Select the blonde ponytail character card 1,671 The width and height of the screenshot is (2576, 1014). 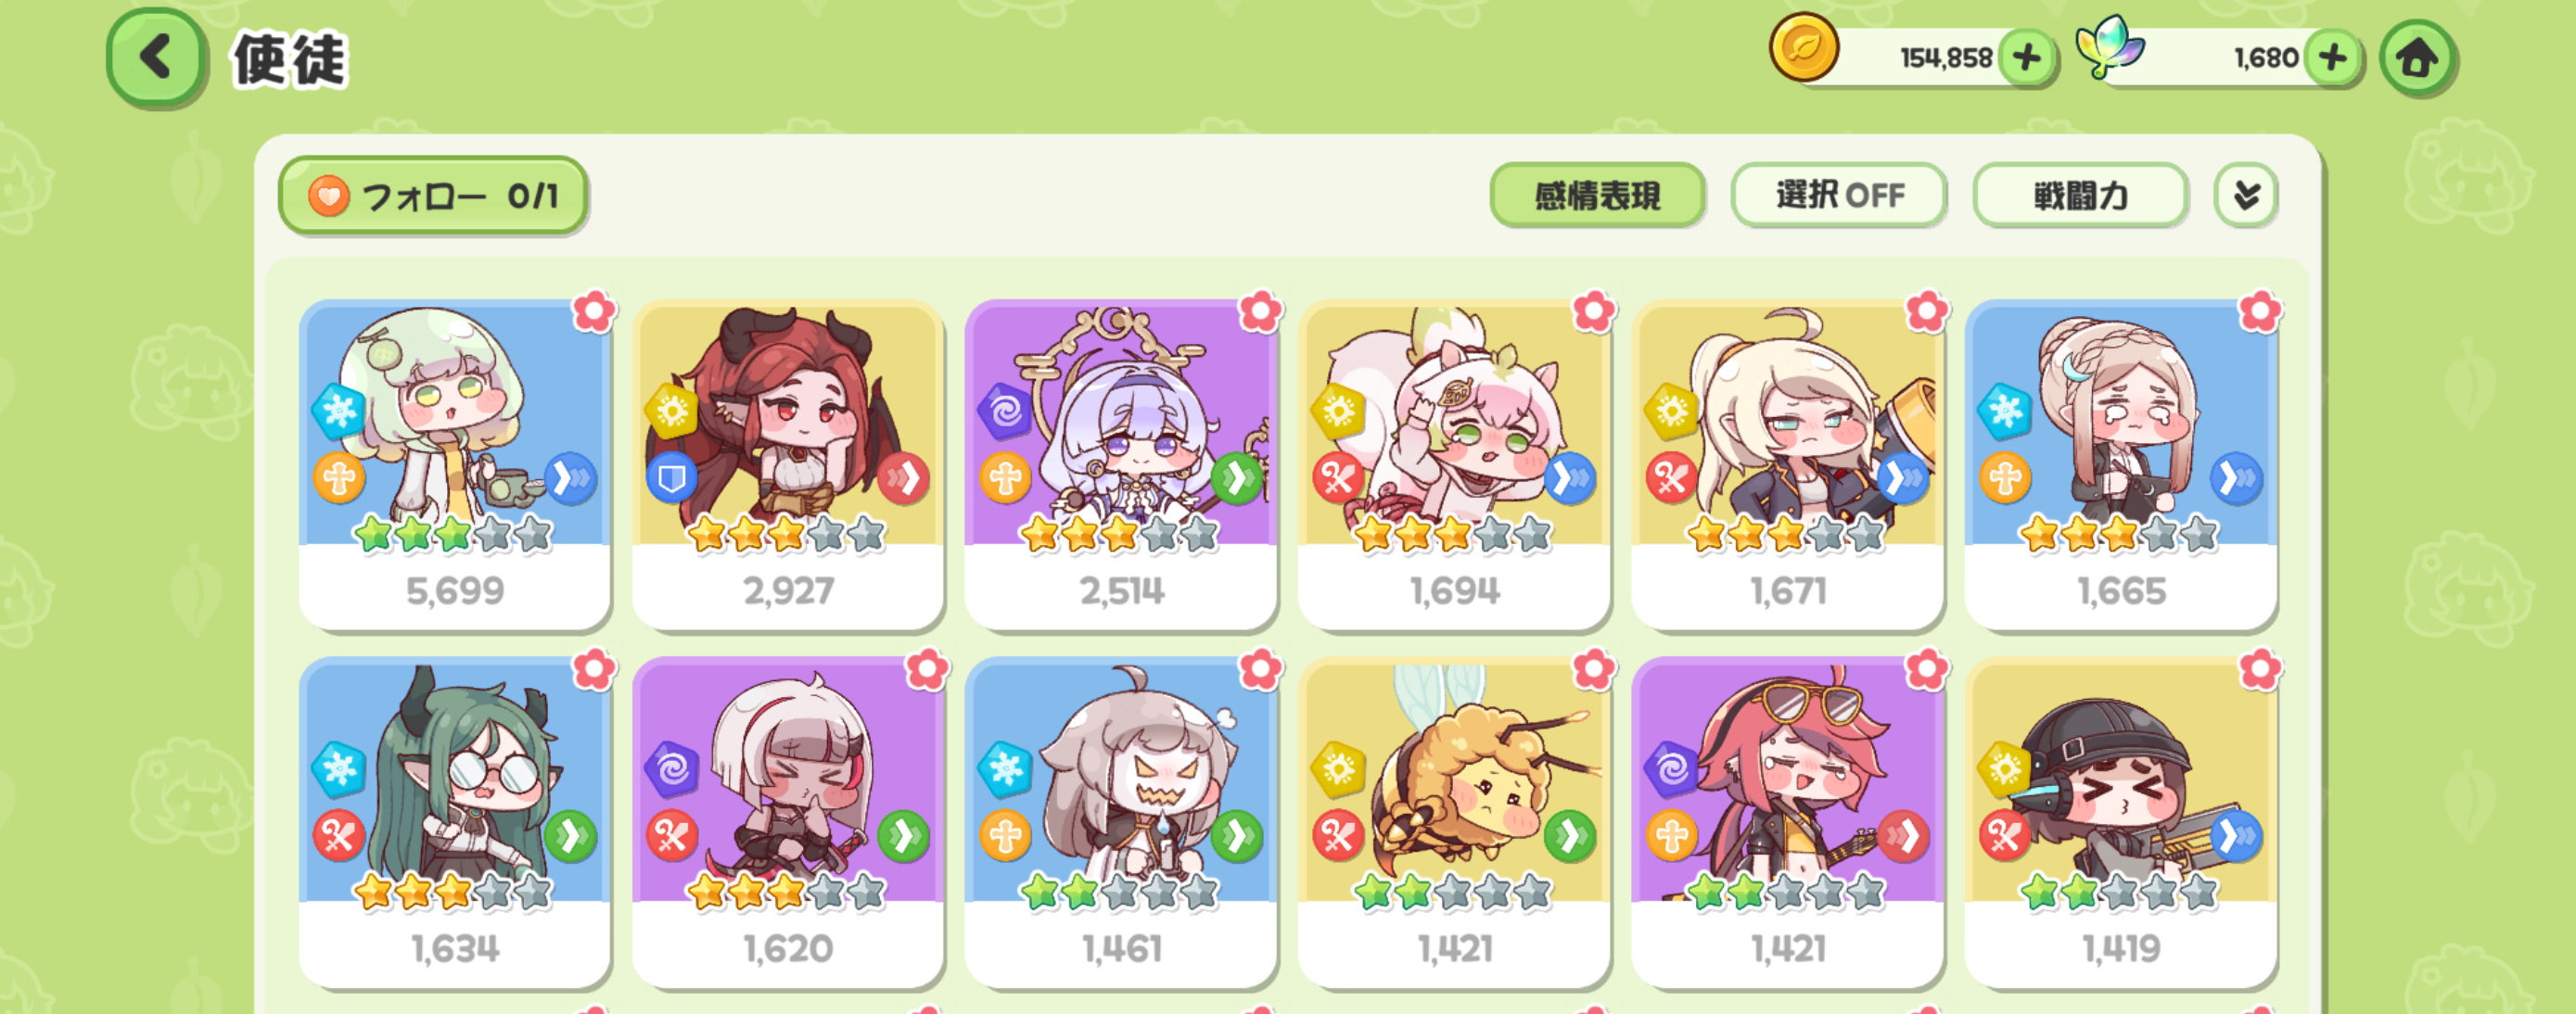tap(1788, 464)
